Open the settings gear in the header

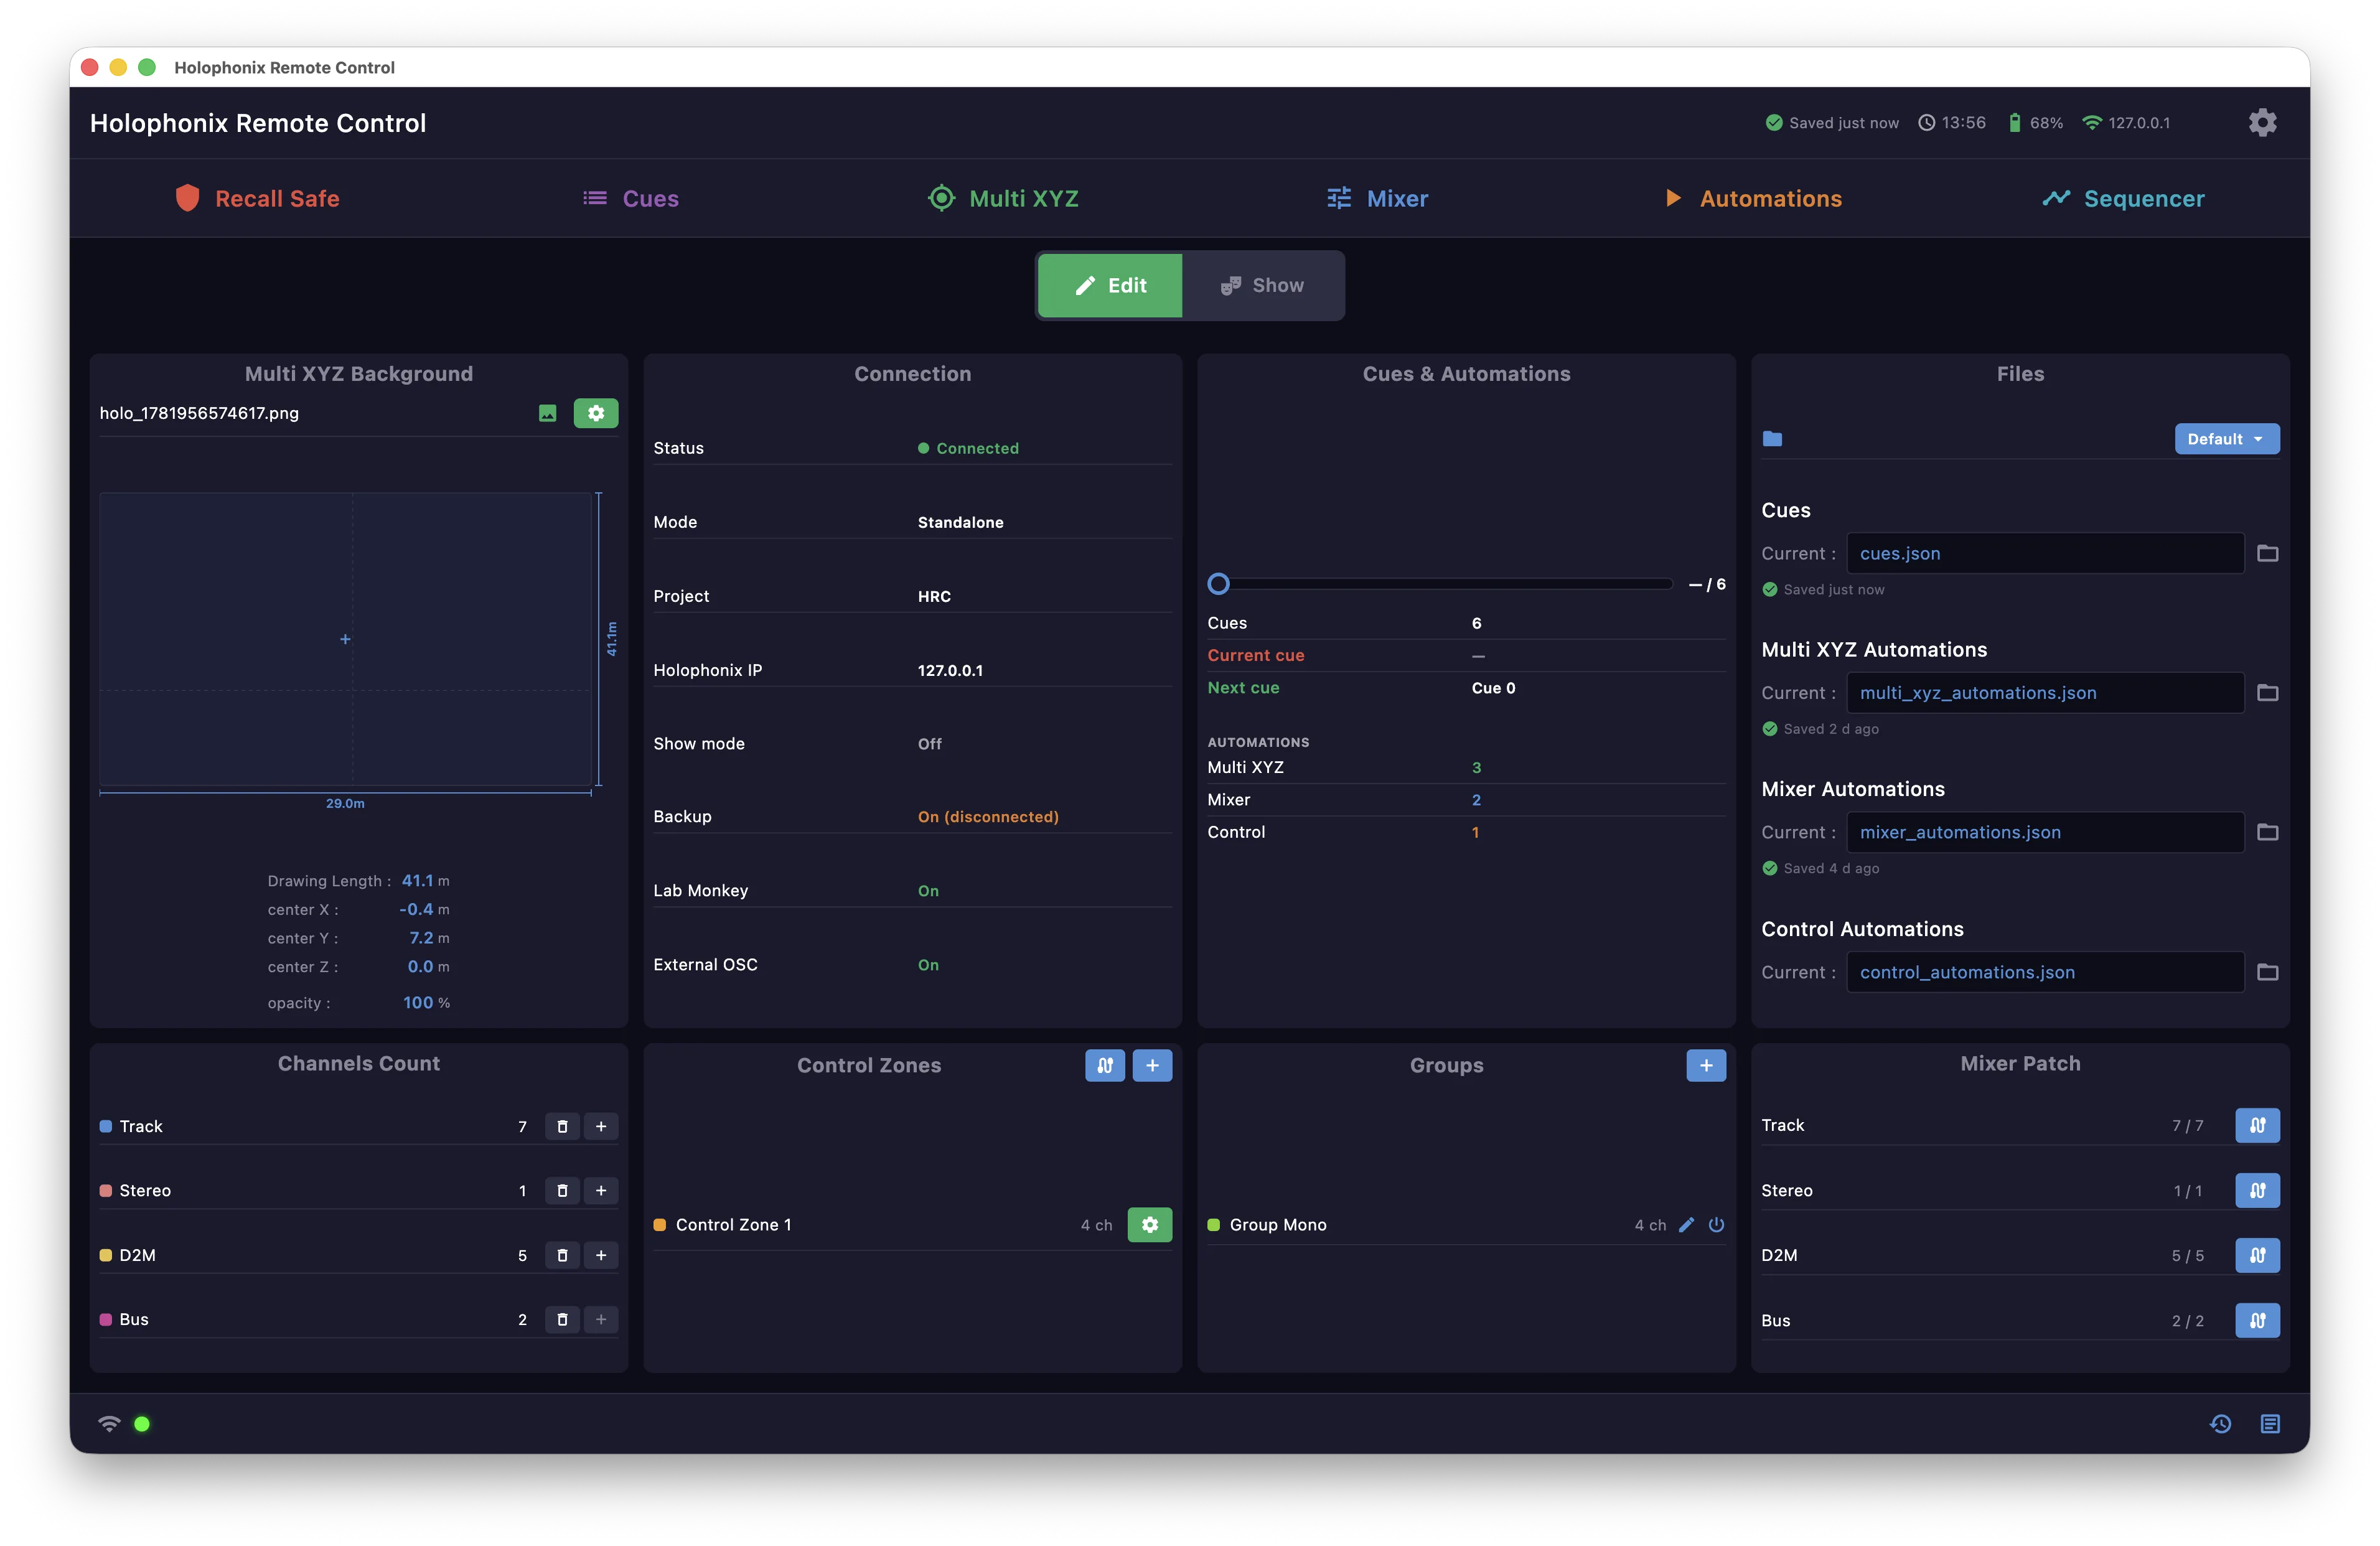[2262, 123]
